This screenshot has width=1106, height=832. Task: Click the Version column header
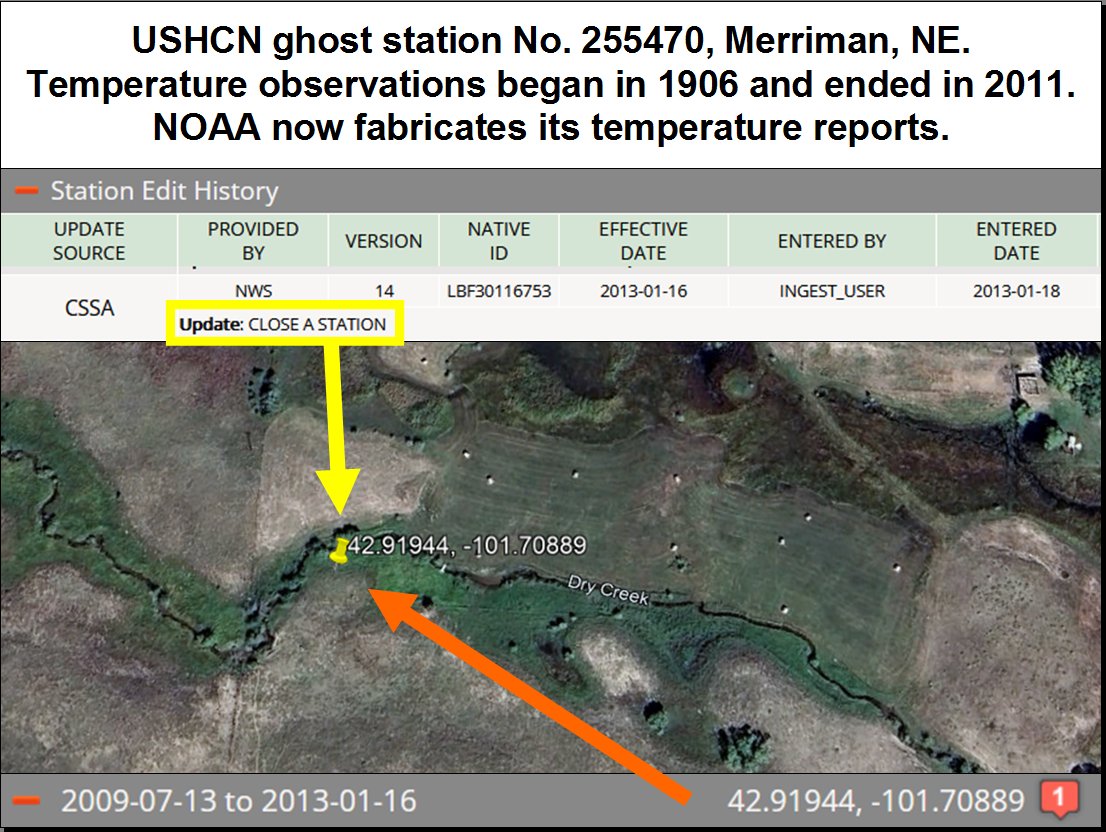coord(383,241)
